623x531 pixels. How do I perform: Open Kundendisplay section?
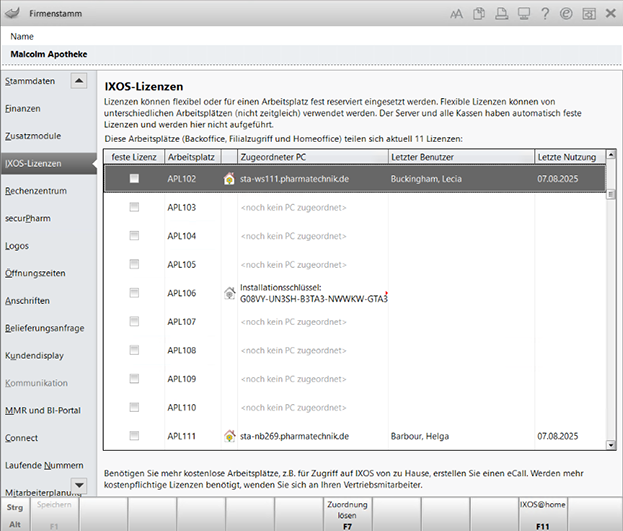pos(34,356)
